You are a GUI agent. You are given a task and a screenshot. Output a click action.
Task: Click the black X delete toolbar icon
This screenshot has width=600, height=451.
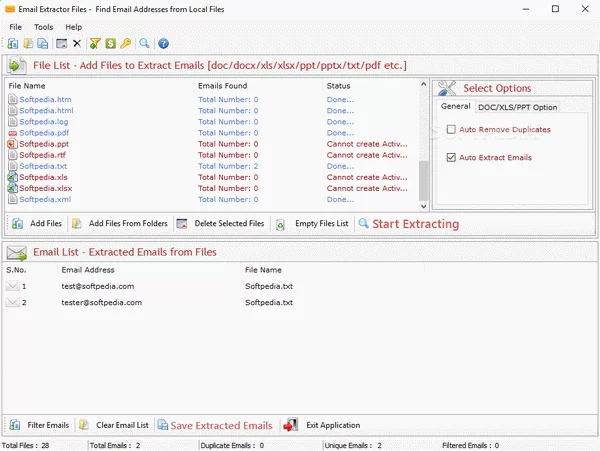pos(77,44)
